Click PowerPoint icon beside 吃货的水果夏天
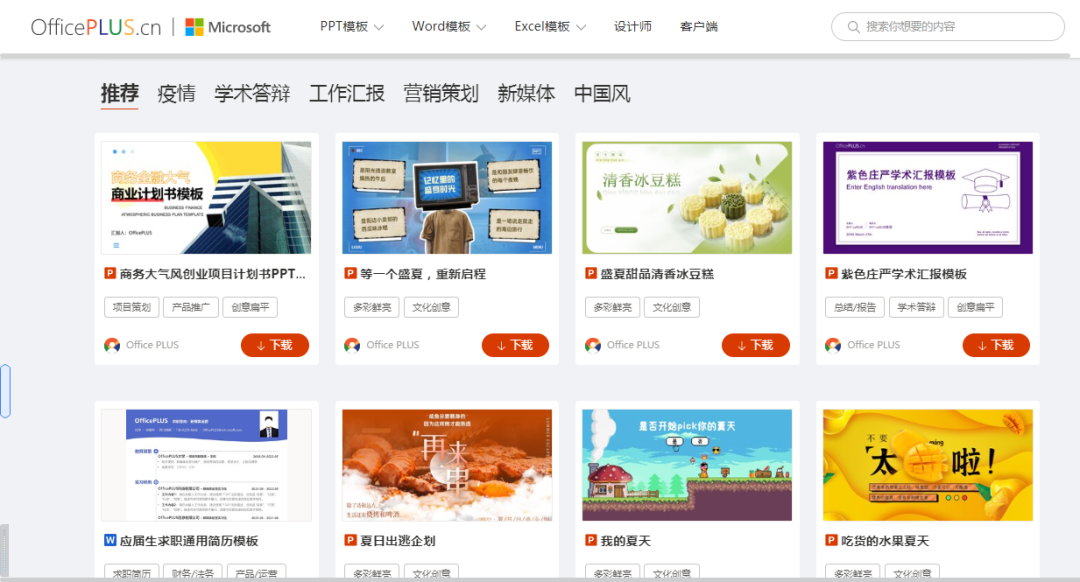The height and width of the screenshot is (582, 1080). click(x=831, y=541)
